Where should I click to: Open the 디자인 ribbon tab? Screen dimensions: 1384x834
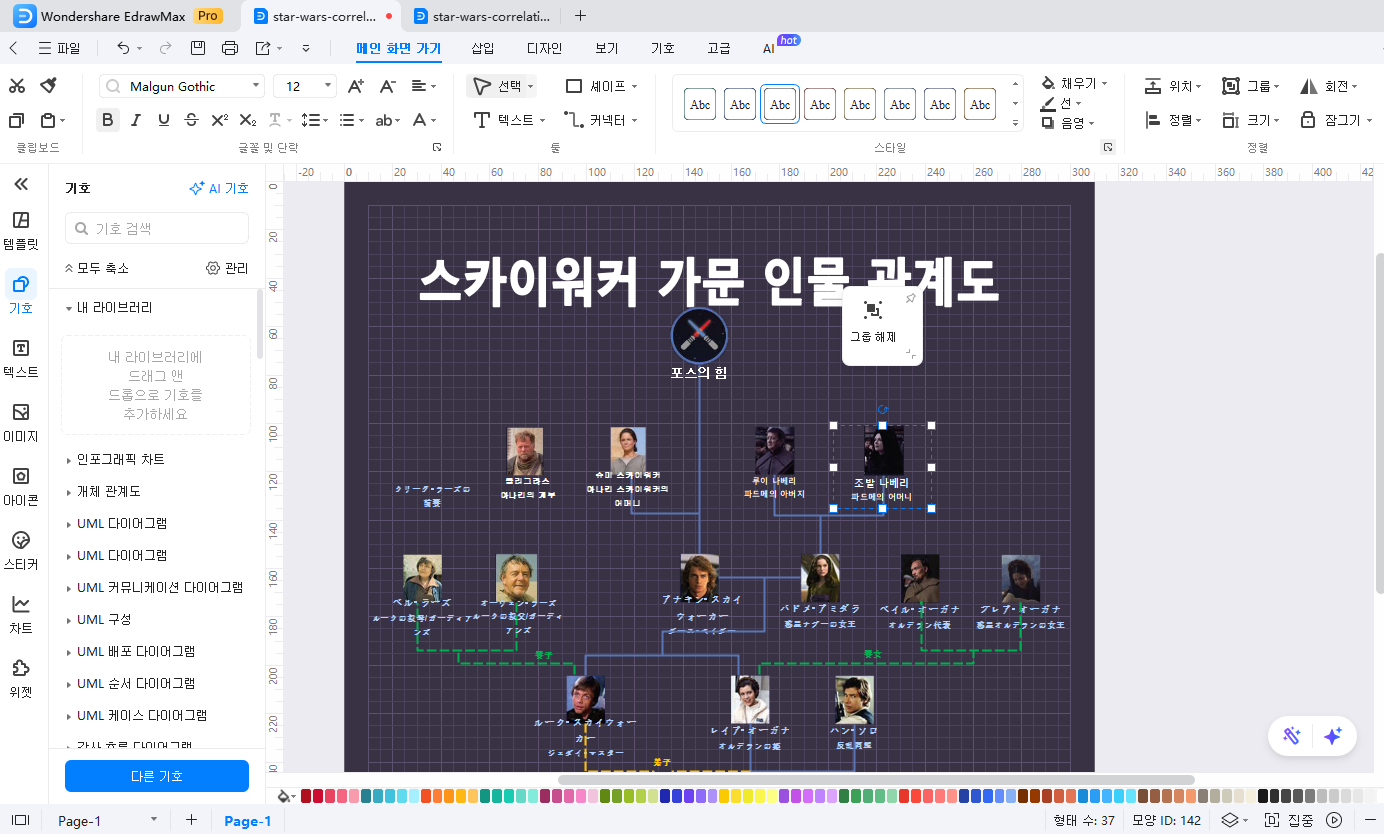(x=544, y=48)
